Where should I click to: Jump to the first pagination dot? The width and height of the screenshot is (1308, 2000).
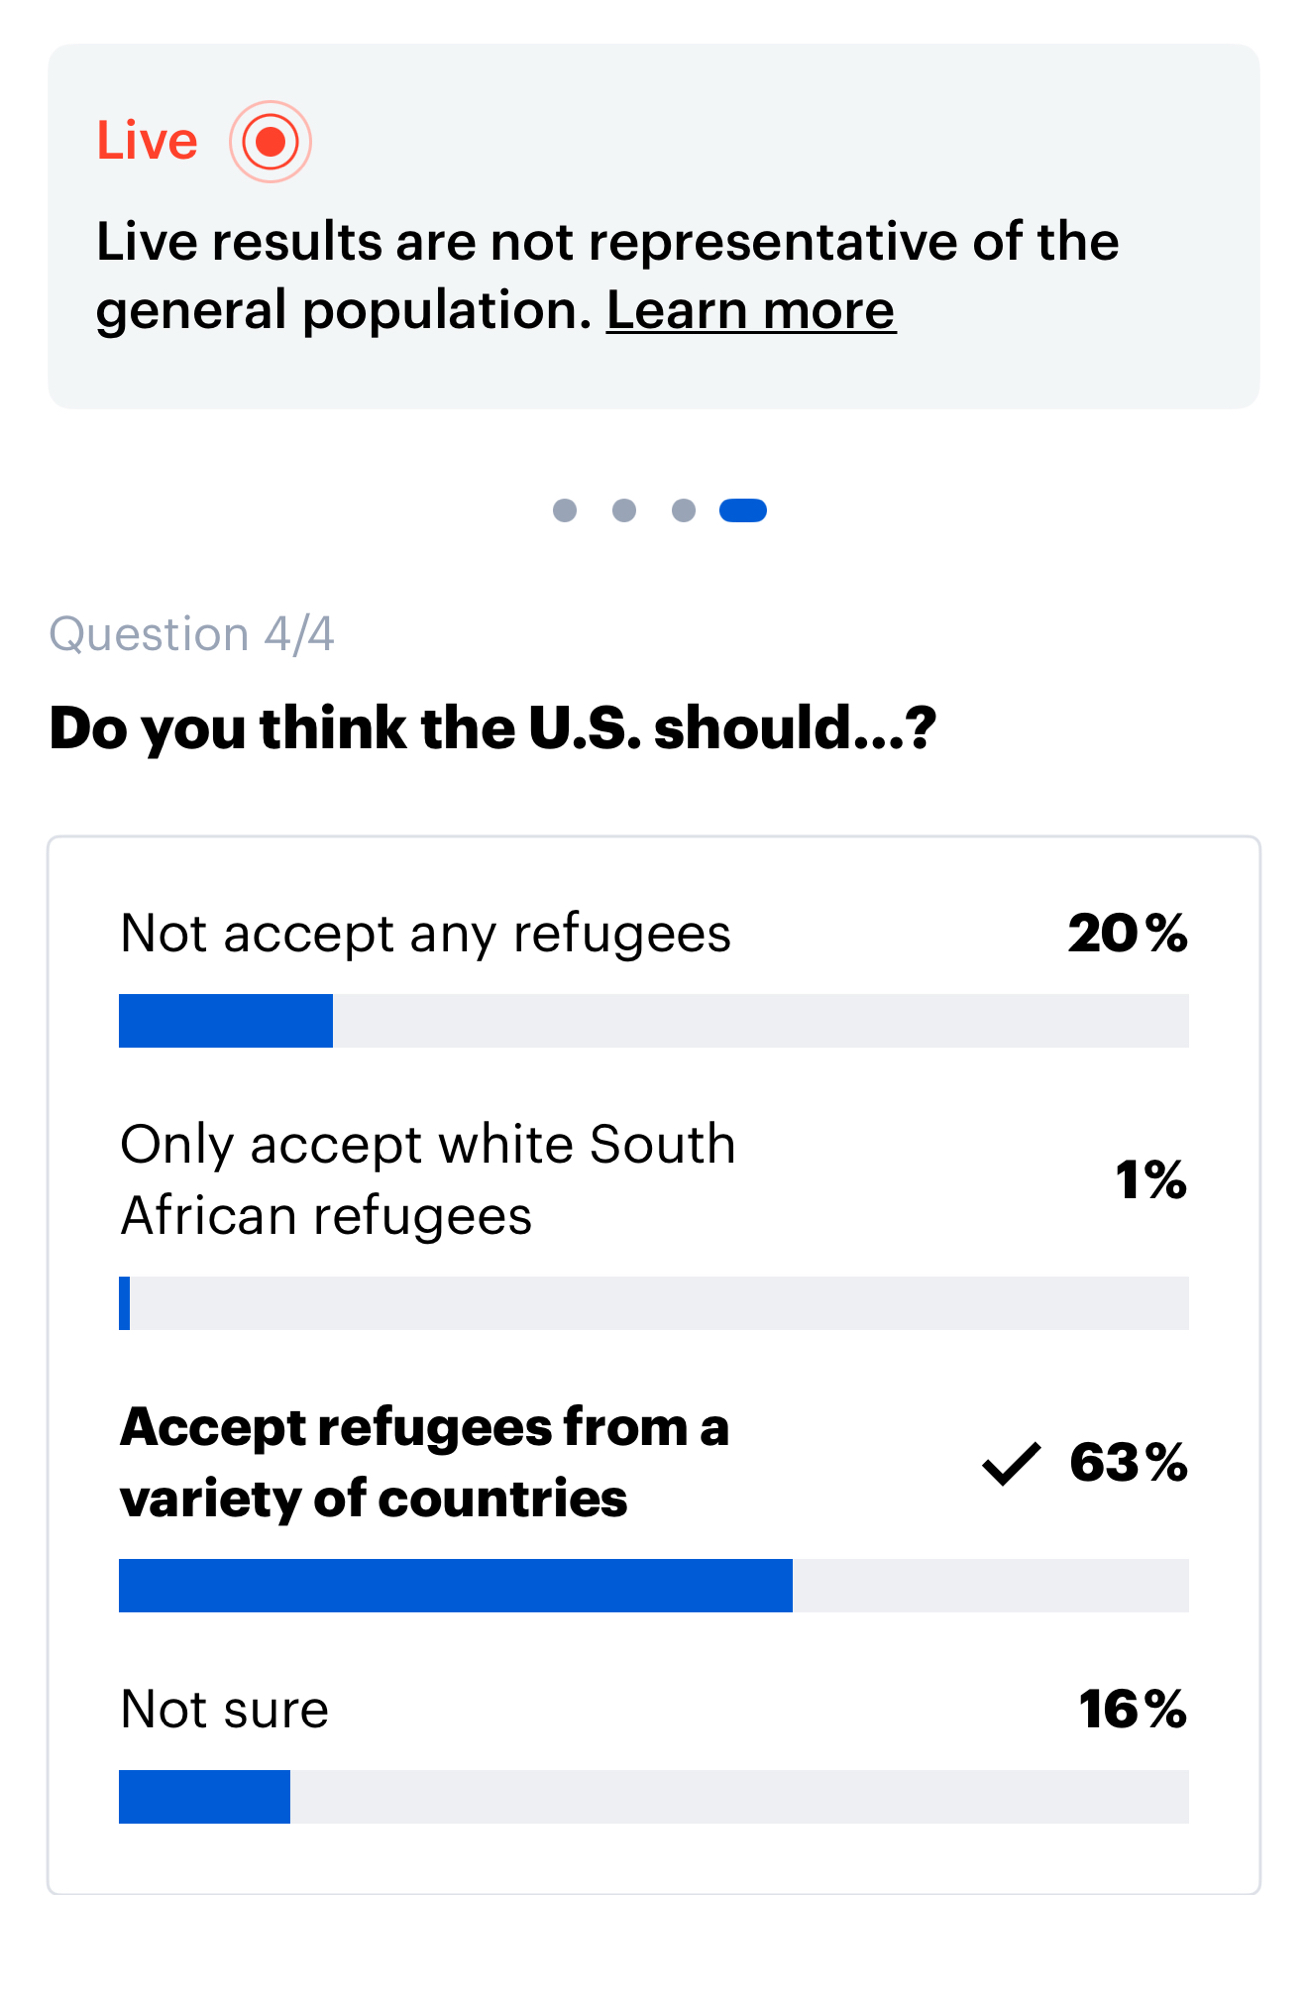tap(565, 511)
